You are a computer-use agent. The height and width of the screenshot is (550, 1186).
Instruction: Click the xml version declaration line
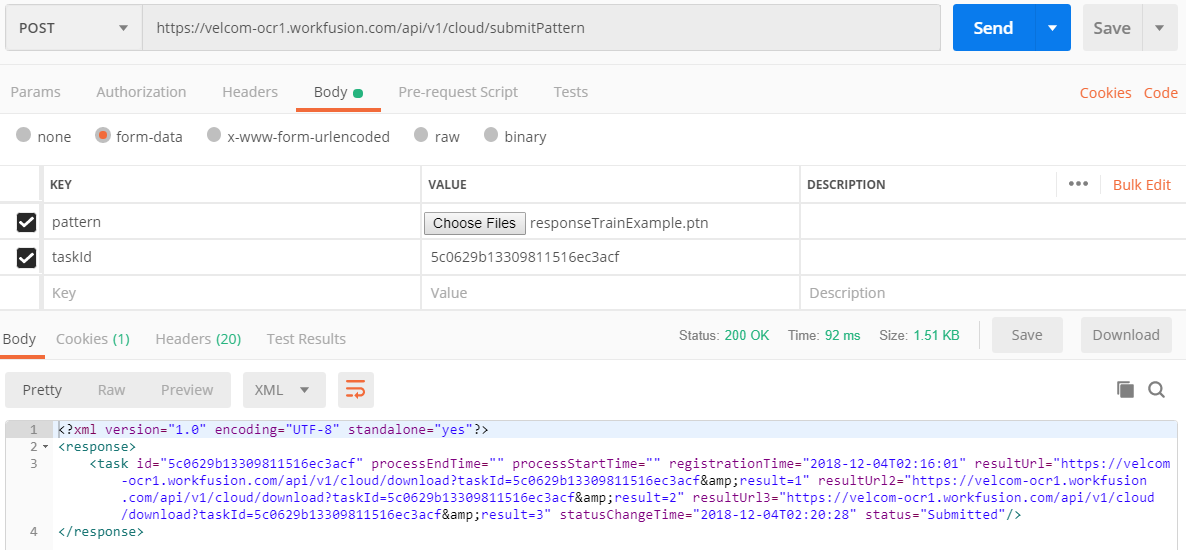(x=273, y=430)
